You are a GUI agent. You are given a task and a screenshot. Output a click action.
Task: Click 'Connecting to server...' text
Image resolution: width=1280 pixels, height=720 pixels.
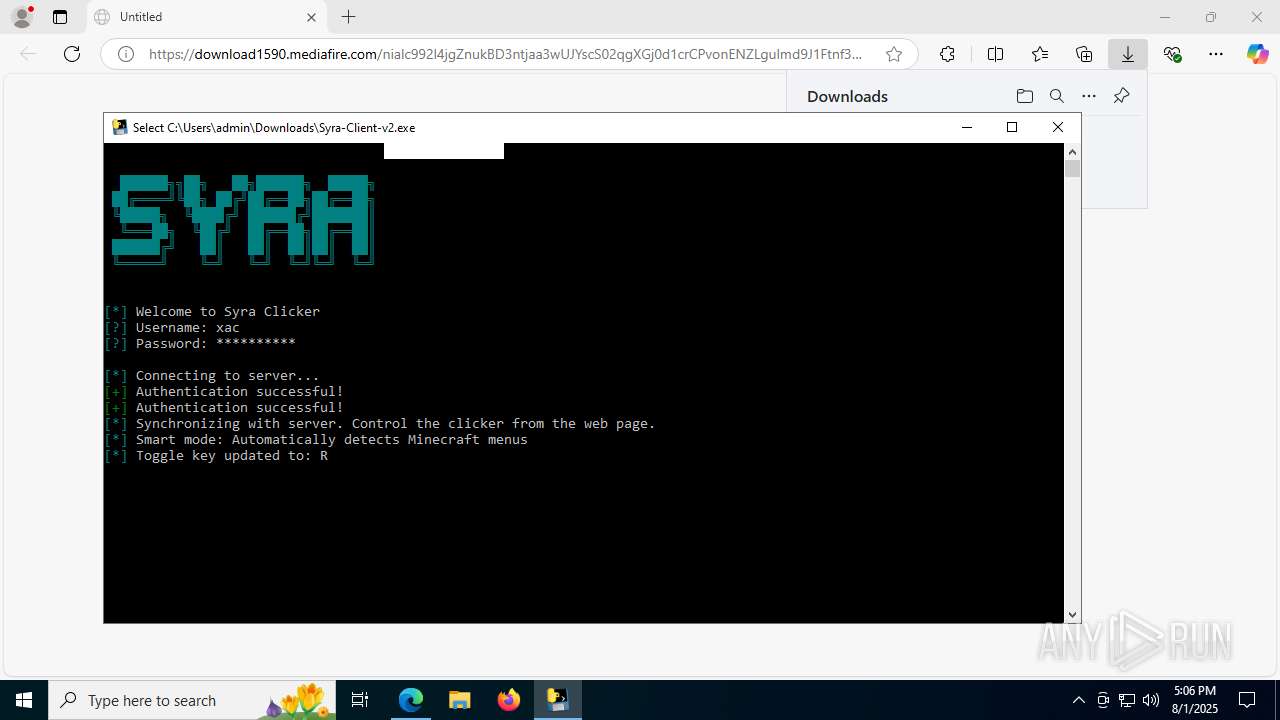click(228, 375)
